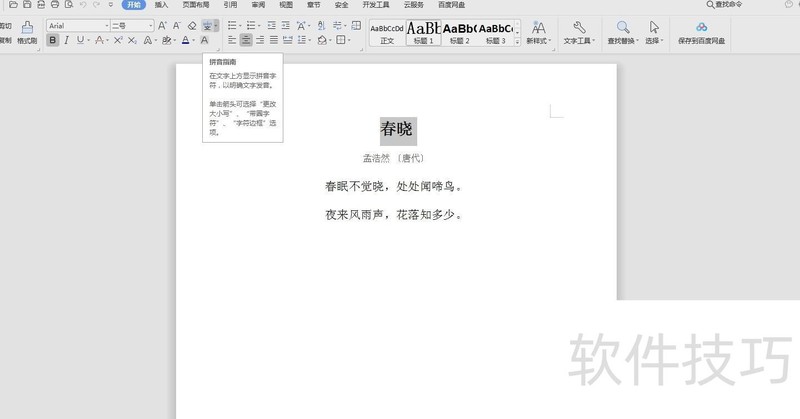Align paragraph text to the left
This screenshot has height=419, width=800.
point(232,40)
